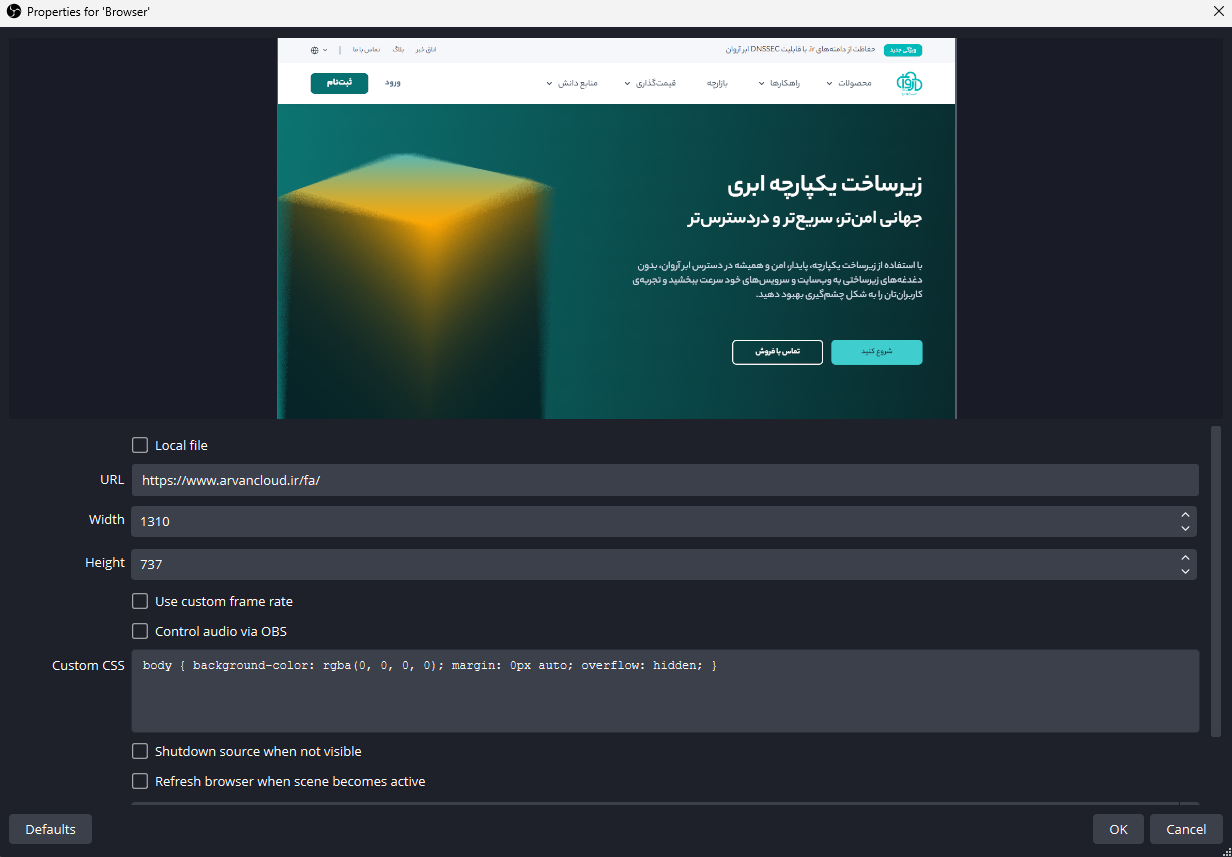The image size is (1232, 857).
Task: Click into the URL text field
Action: click(x=664, y=480)
